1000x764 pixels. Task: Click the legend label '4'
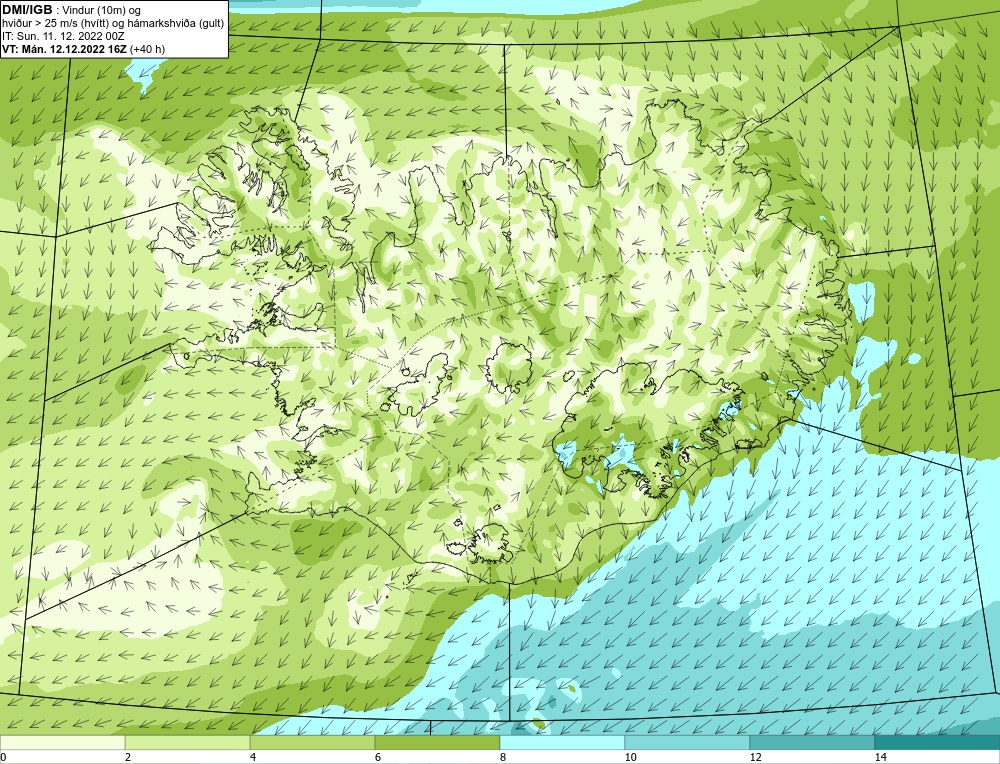click(x=253, y=757)
